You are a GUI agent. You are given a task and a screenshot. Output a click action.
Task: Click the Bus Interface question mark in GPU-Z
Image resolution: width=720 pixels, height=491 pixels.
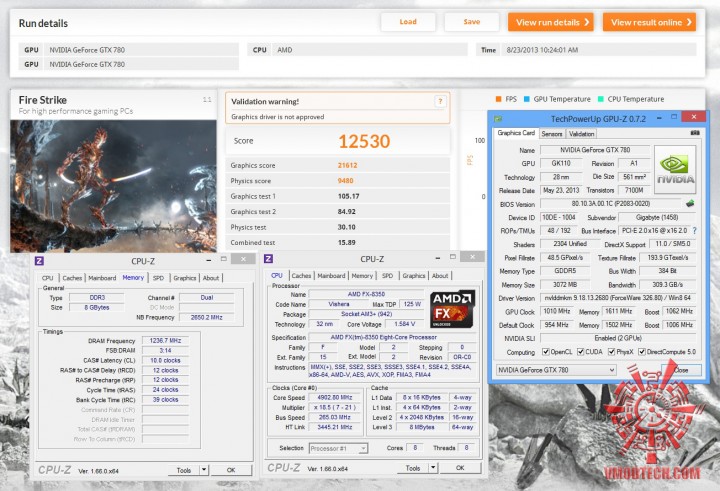[x=694, y=231]
